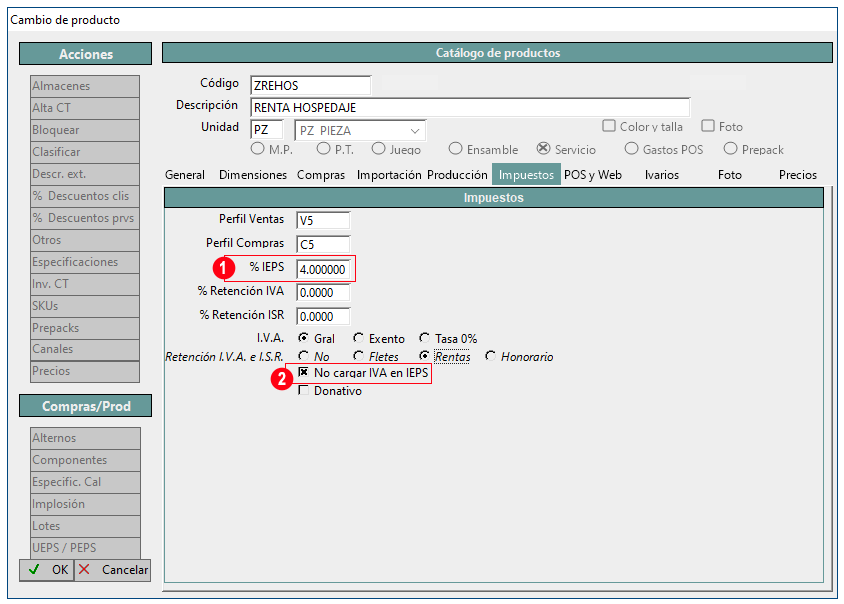Screen dimensions: 844x604
Task: Toggle the Foto checkbox
Action: 708,126
